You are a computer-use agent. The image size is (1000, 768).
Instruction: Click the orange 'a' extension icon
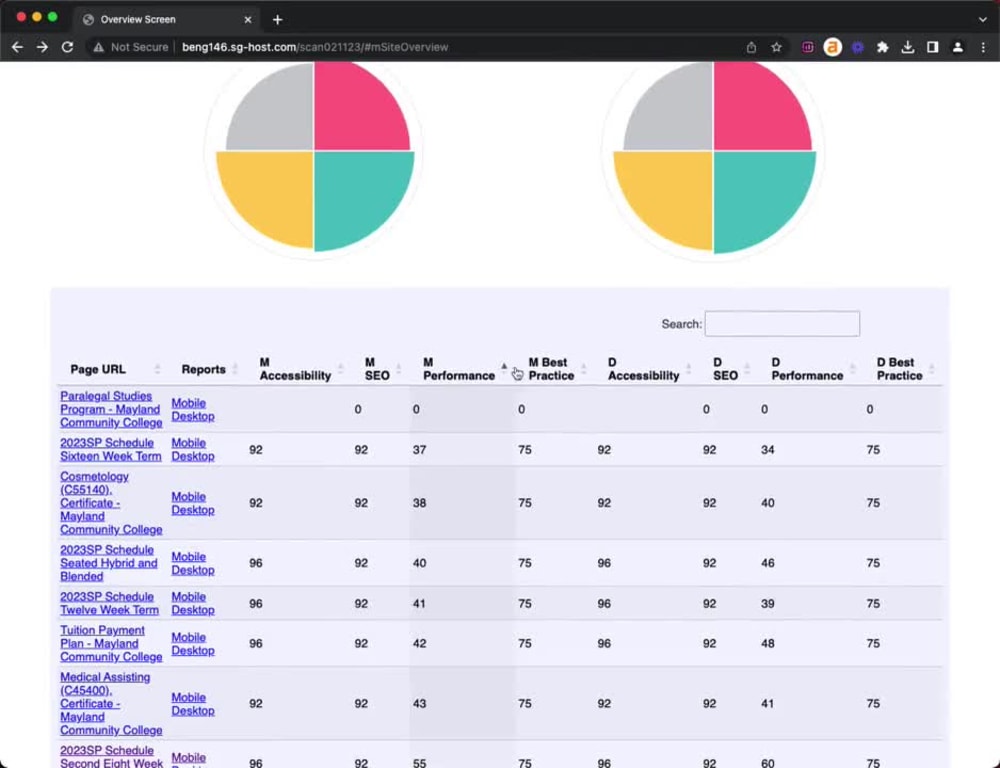[833, 47]
